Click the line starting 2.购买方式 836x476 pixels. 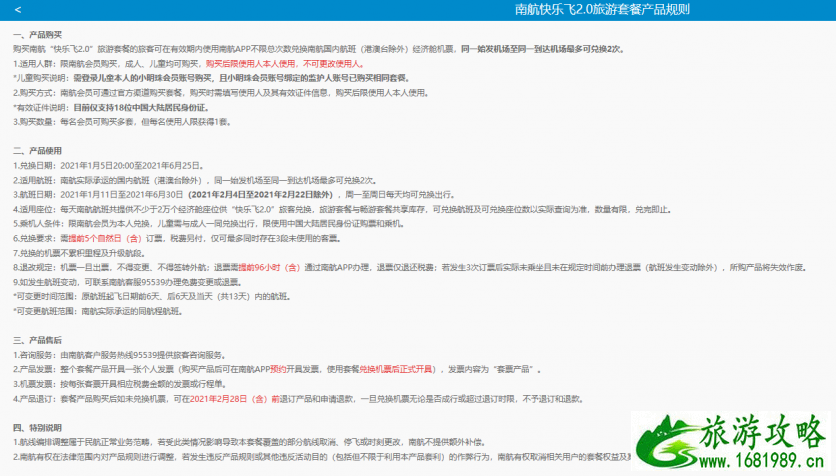pos(221,93)
